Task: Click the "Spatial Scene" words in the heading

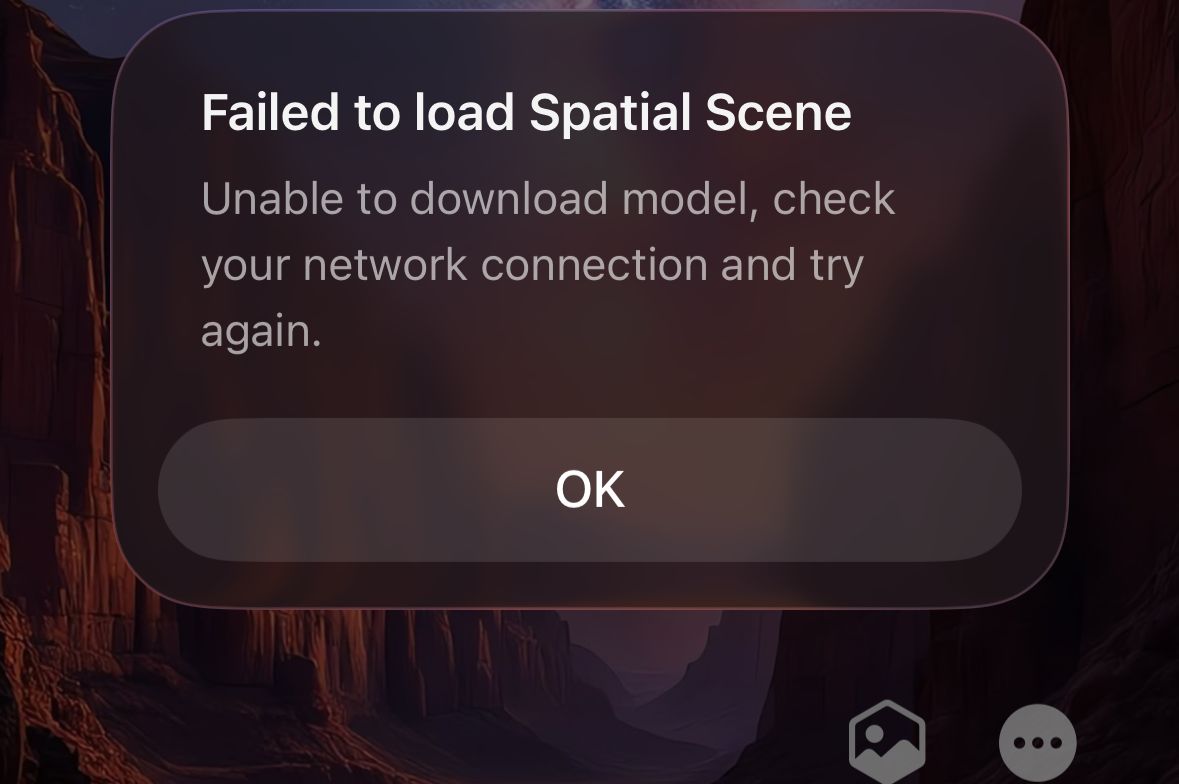Action: click(x=690, y=113)
